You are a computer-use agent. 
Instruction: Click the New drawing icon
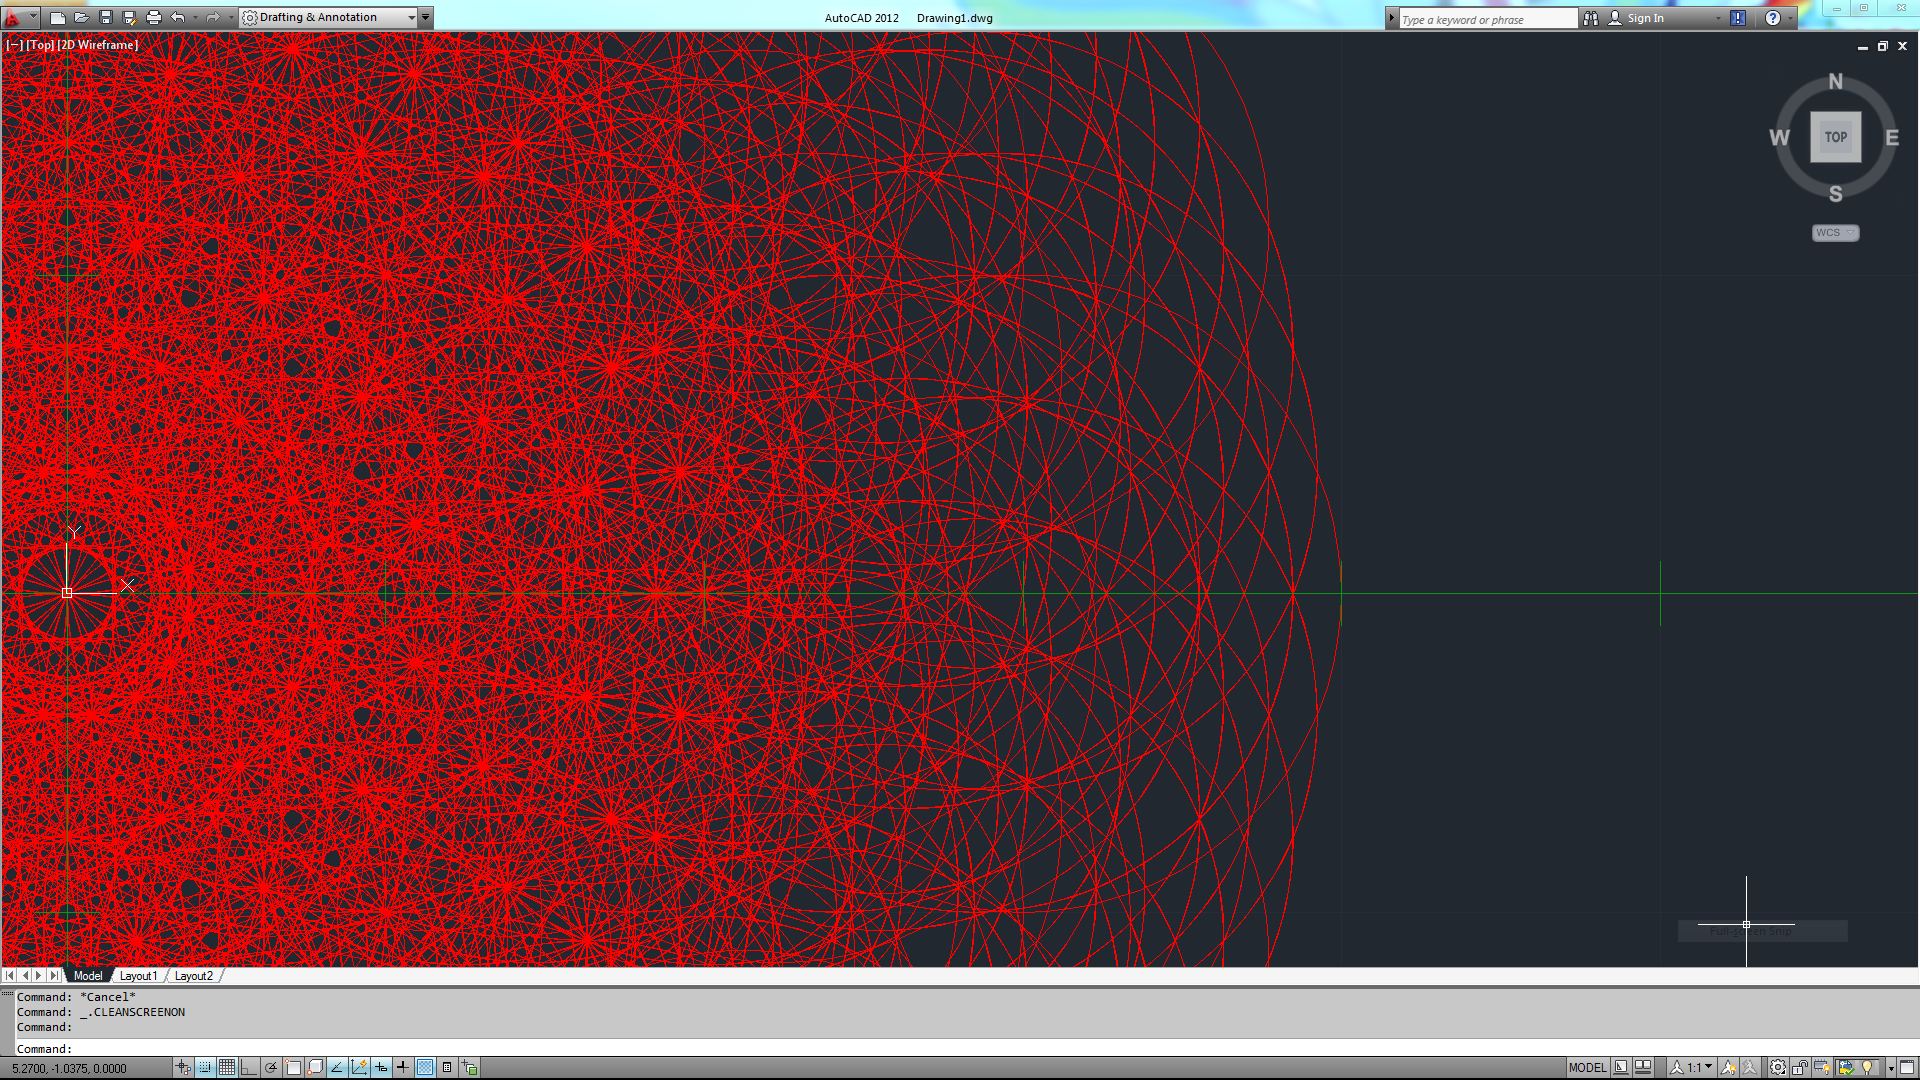pyautogui.click(x=58, y=18)
